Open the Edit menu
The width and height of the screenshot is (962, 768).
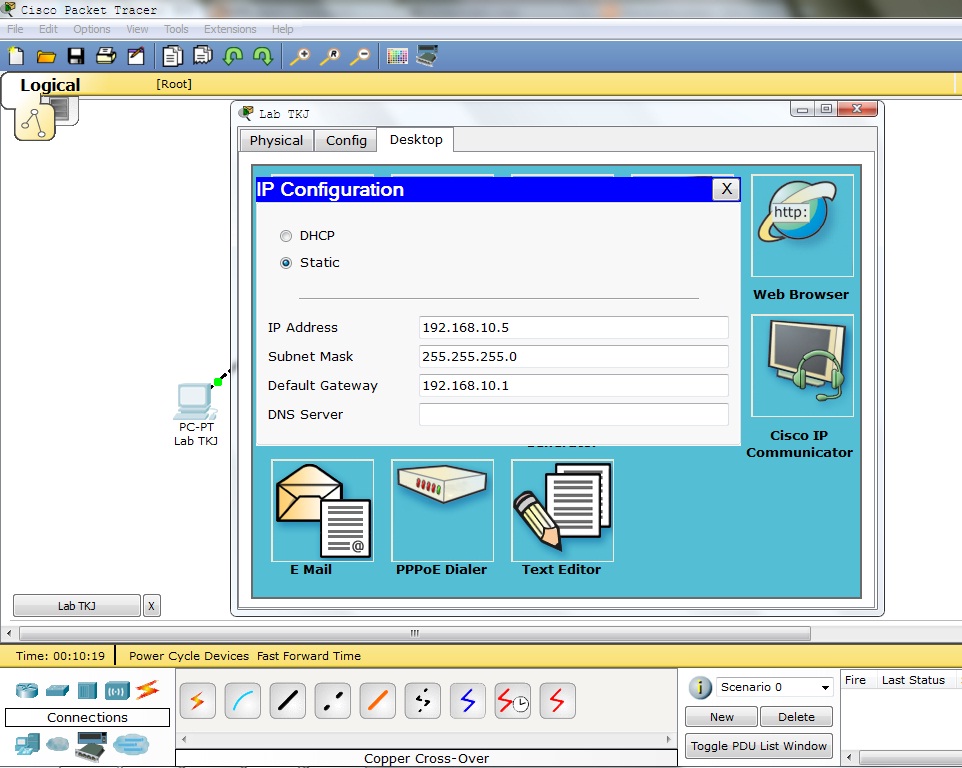click(x=48, y=29)
